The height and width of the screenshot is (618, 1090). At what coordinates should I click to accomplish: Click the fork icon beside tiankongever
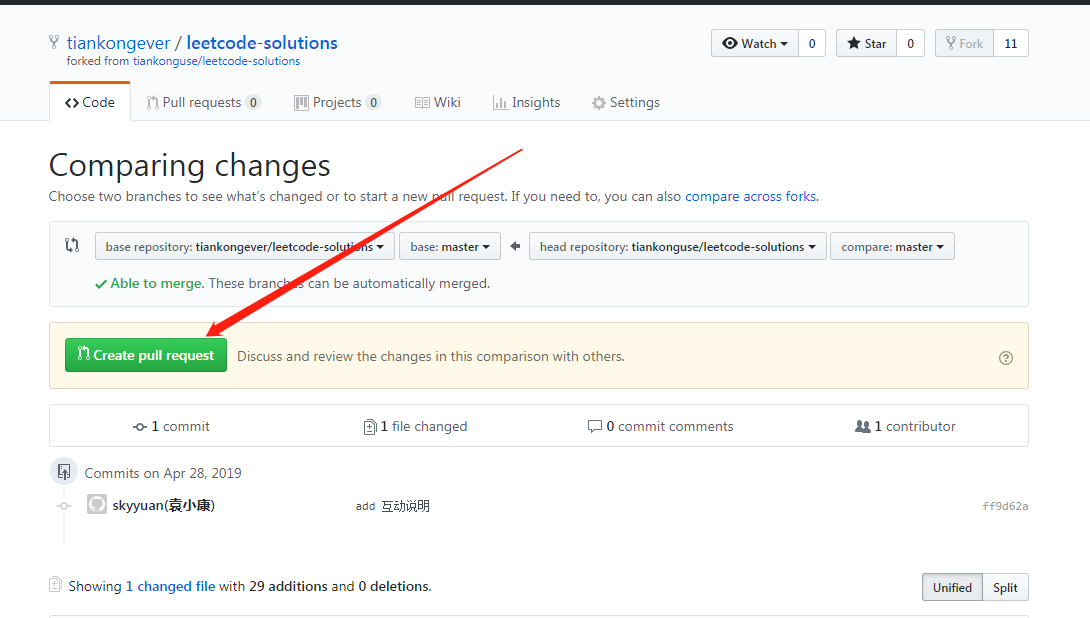pos(54,42)
